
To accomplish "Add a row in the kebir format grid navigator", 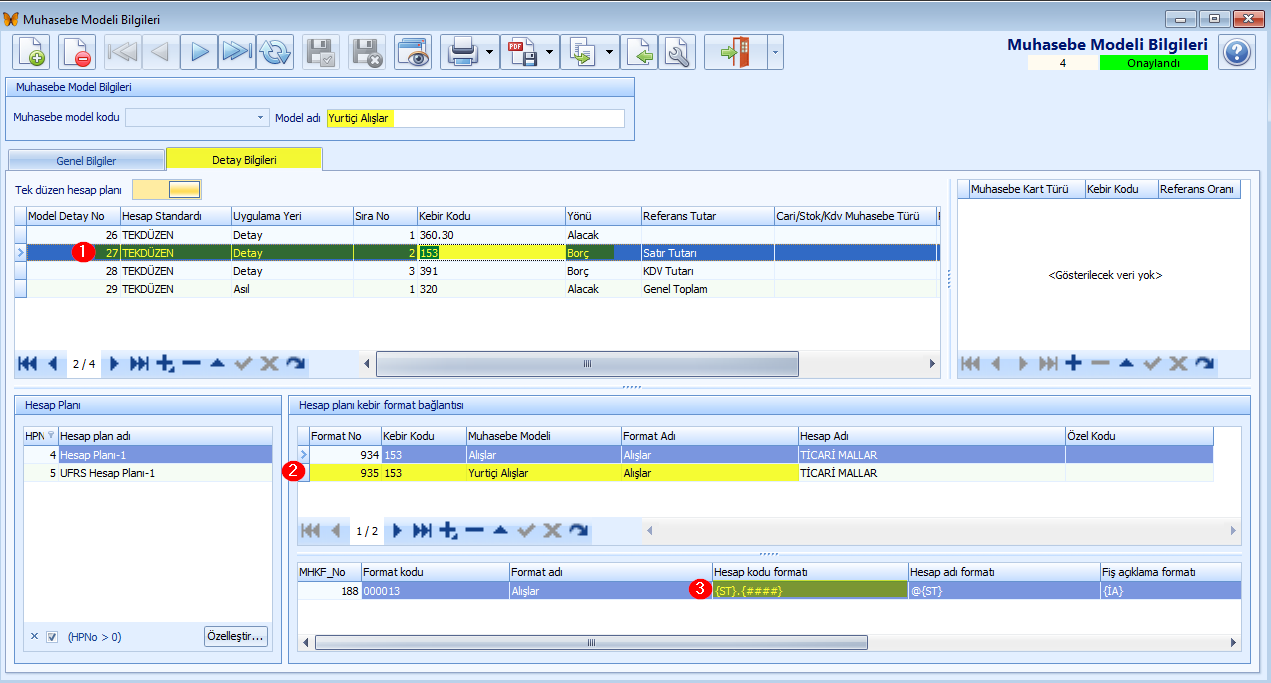I will [x=448, y=530].
